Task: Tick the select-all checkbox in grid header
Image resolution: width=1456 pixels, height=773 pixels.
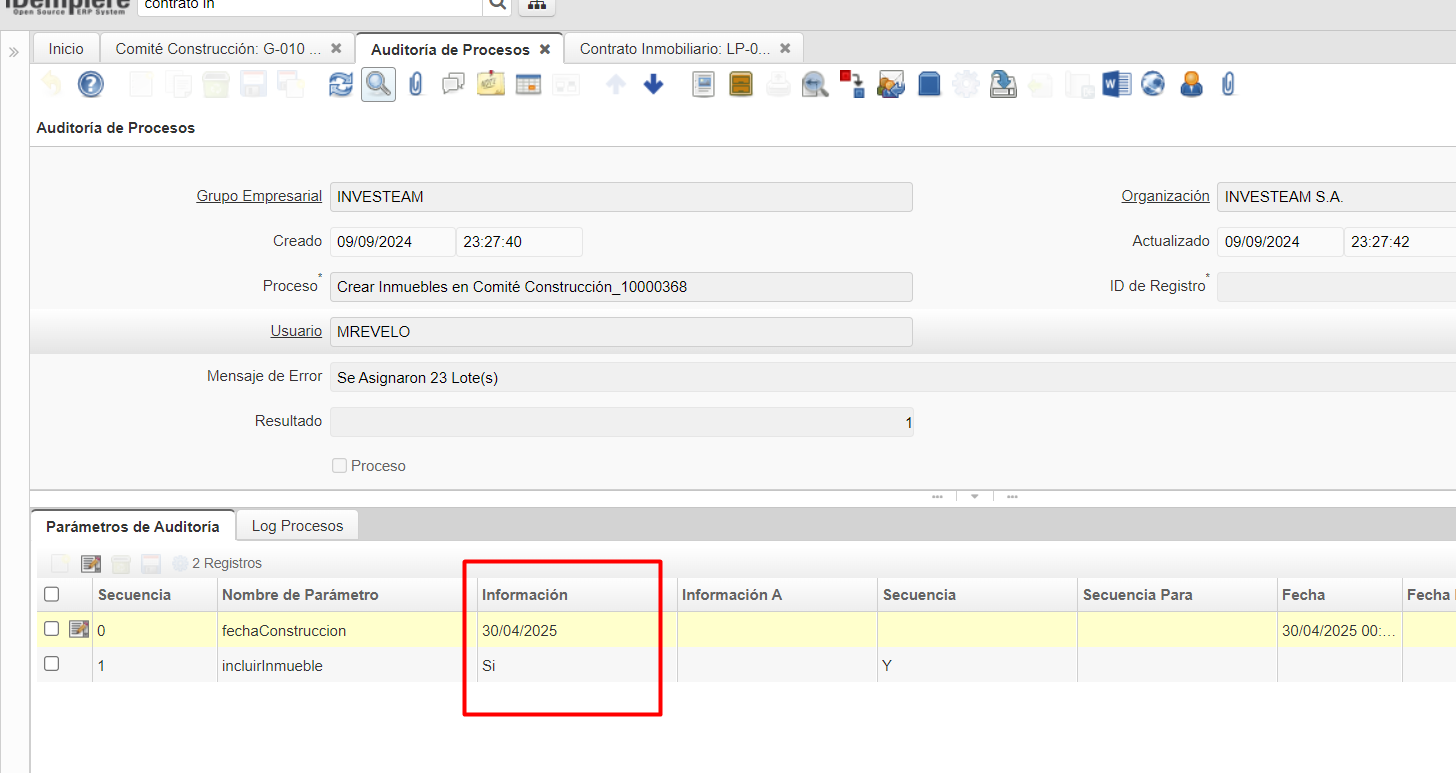Action: coord(52,594)
